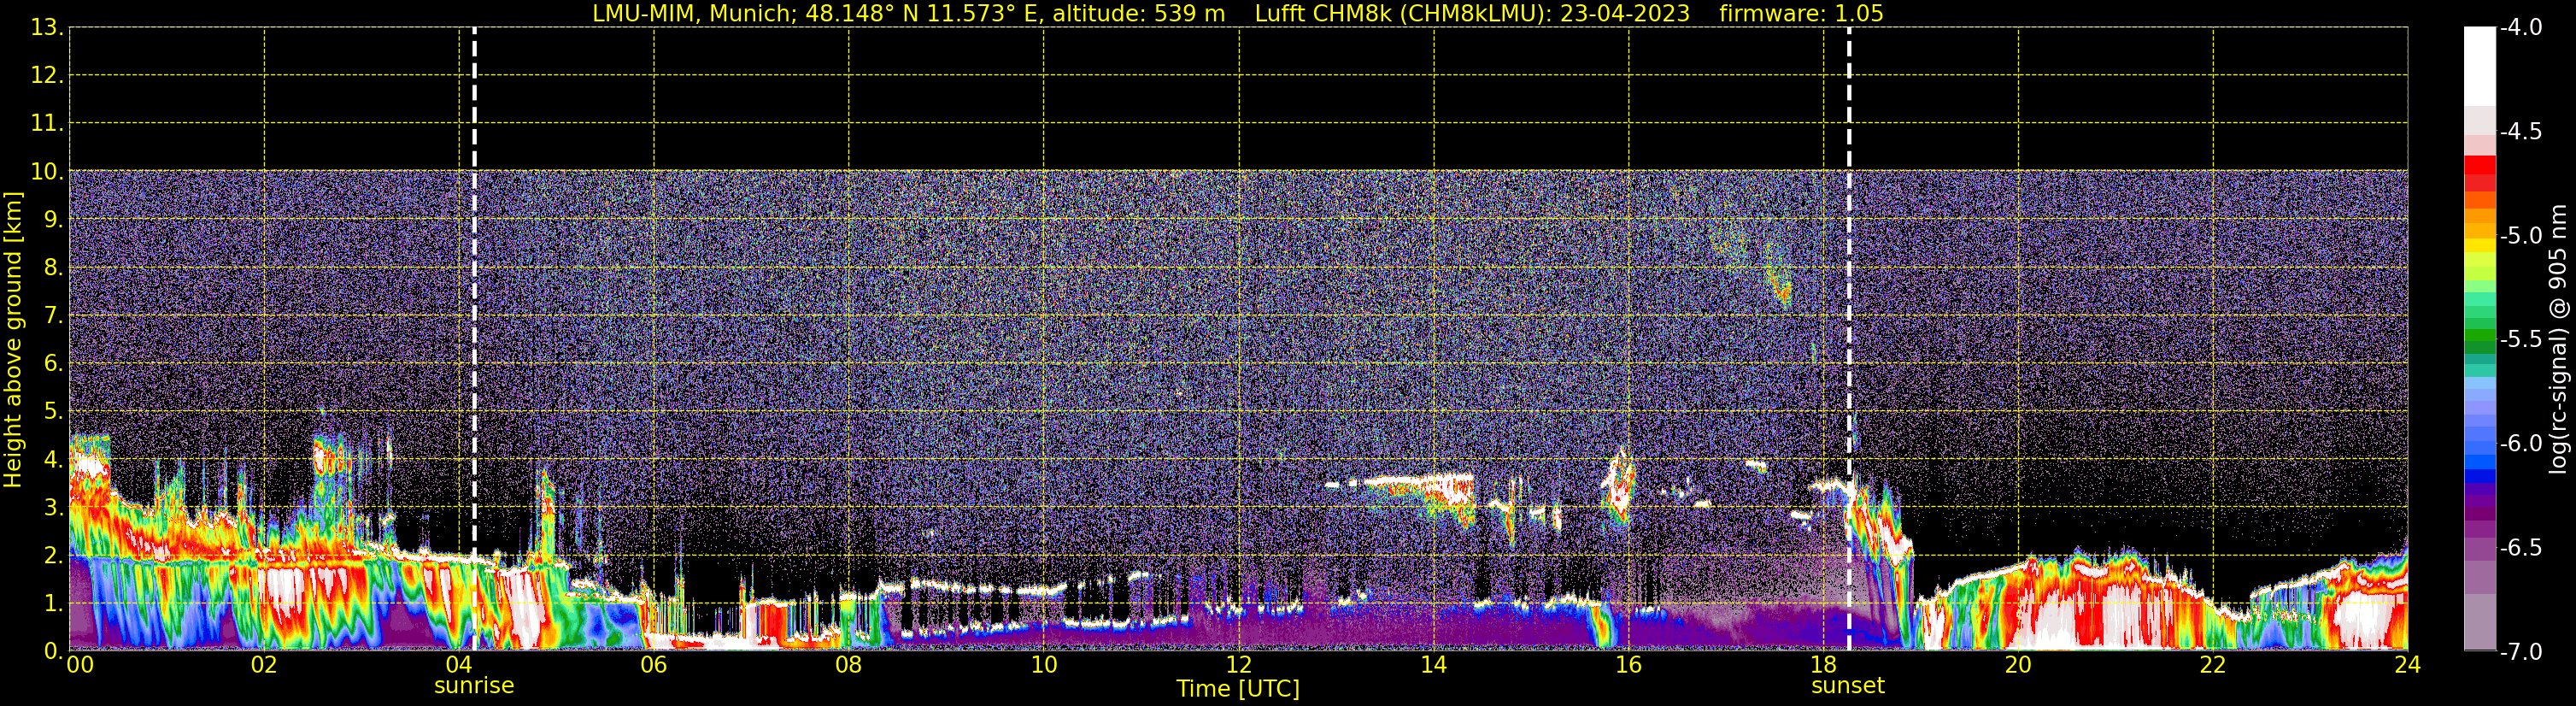
Task: Click the '11.' height axis tick label
Action: click(x=46, y=123)
